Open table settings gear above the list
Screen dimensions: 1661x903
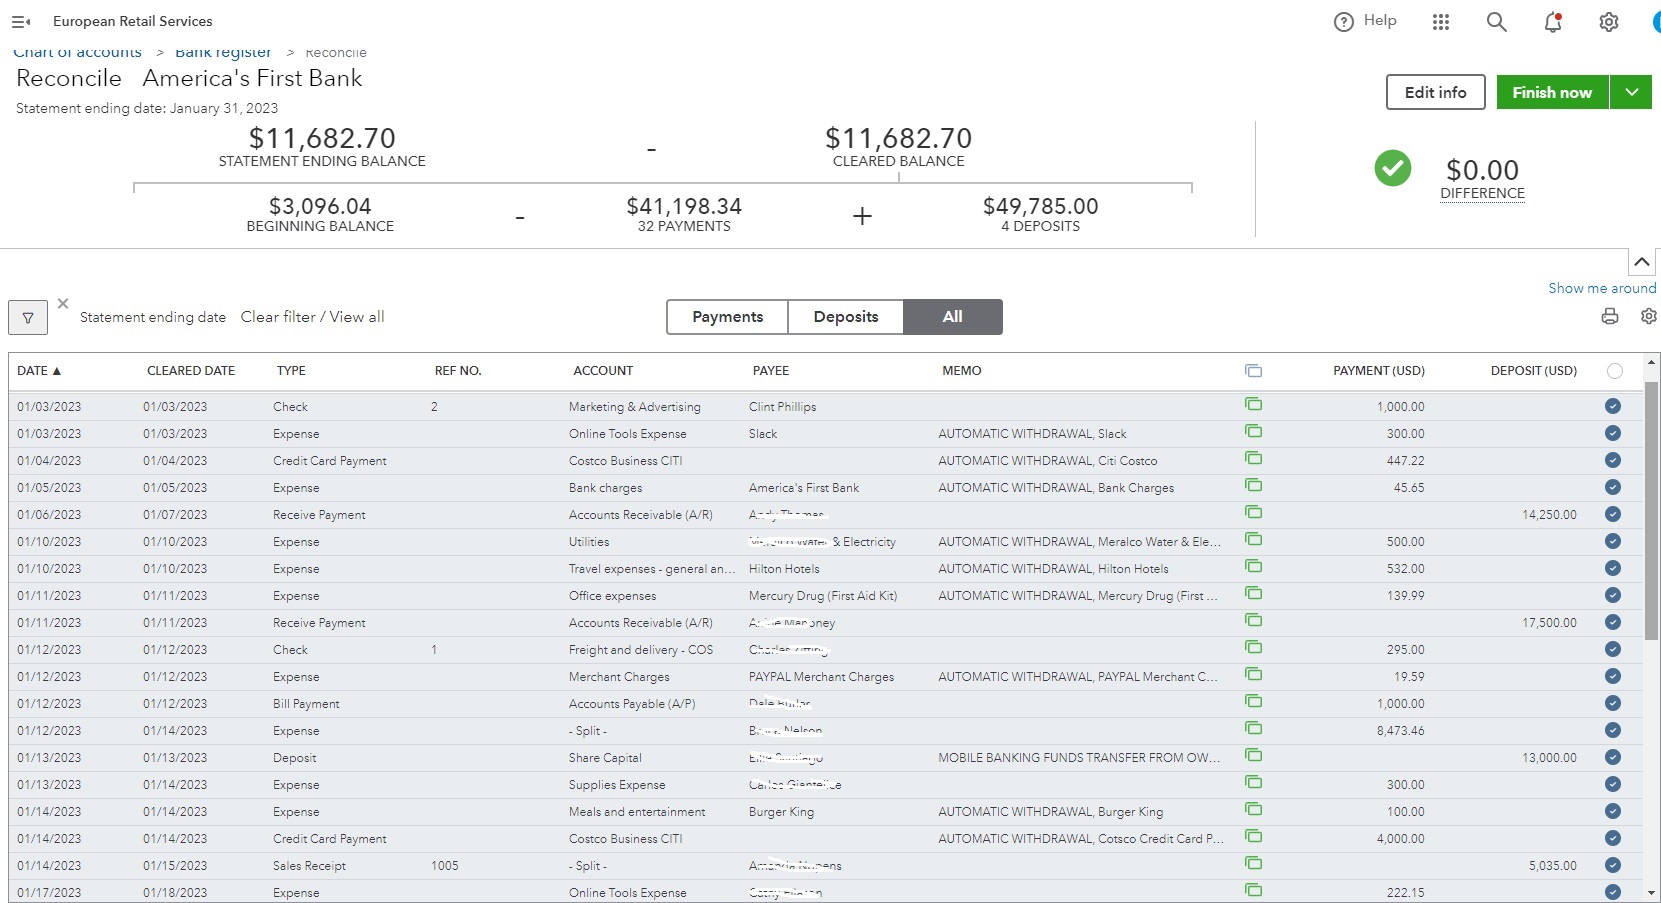[1648, 316]
